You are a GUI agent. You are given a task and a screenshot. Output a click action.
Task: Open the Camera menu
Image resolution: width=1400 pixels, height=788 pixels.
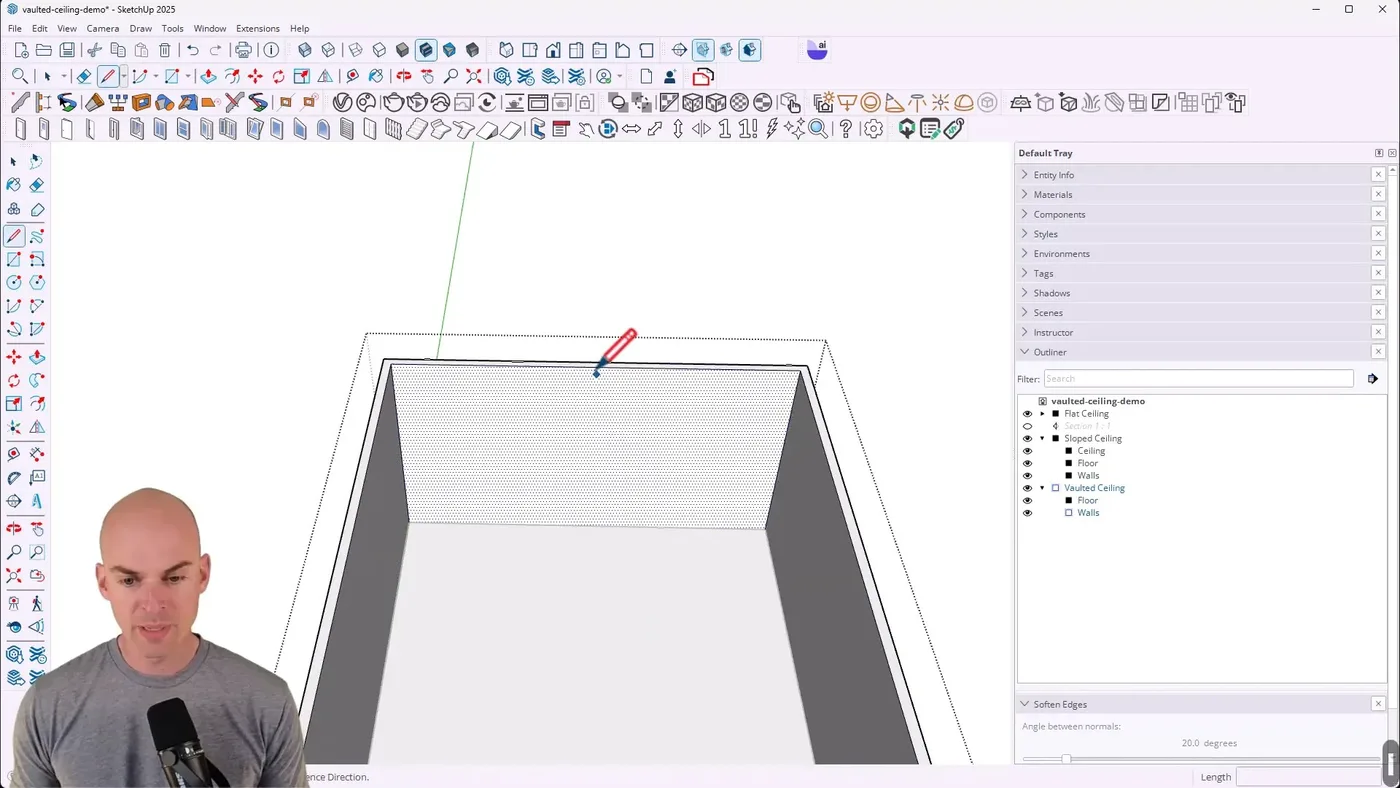click(x=102, y=29)
